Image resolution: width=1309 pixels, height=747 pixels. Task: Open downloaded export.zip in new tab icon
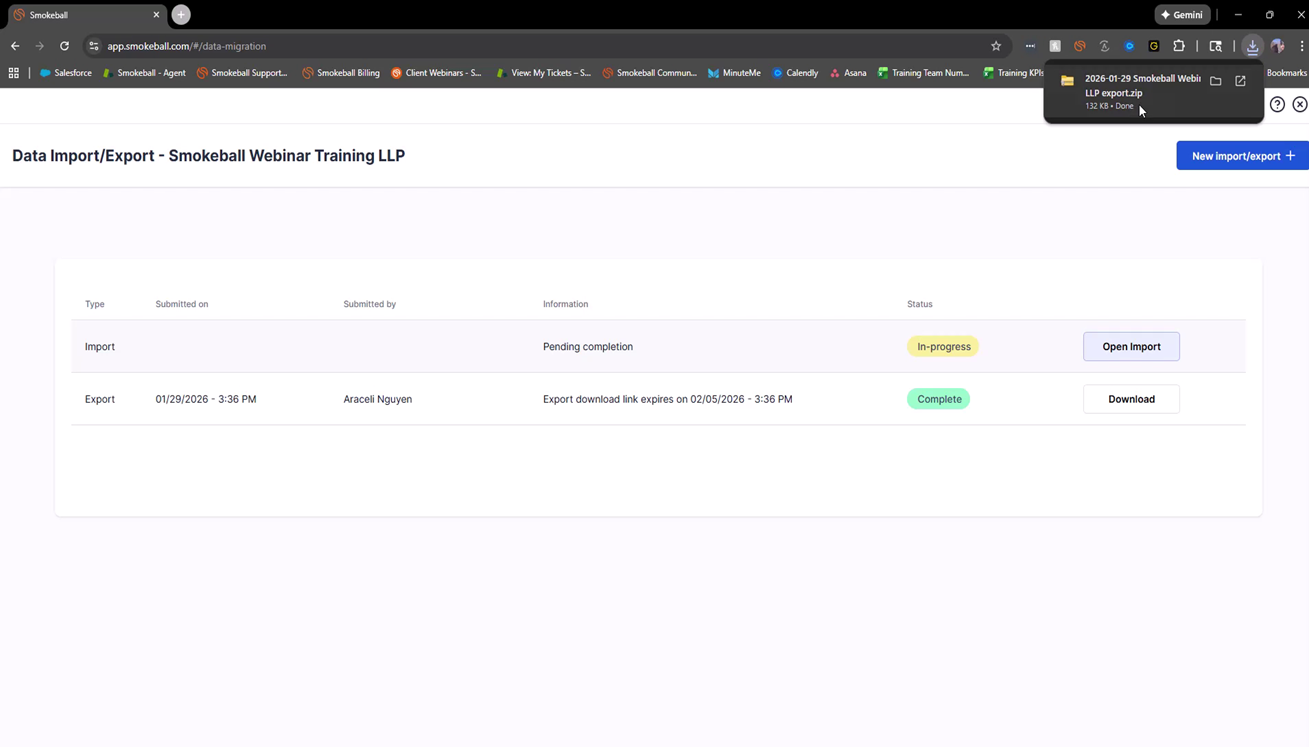click(x=1240, y=81)
